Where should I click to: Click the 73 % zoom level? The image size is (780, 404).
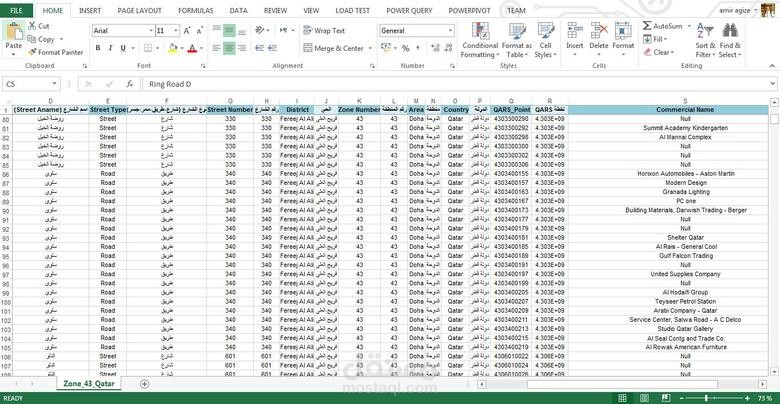(x=764, y=398)
